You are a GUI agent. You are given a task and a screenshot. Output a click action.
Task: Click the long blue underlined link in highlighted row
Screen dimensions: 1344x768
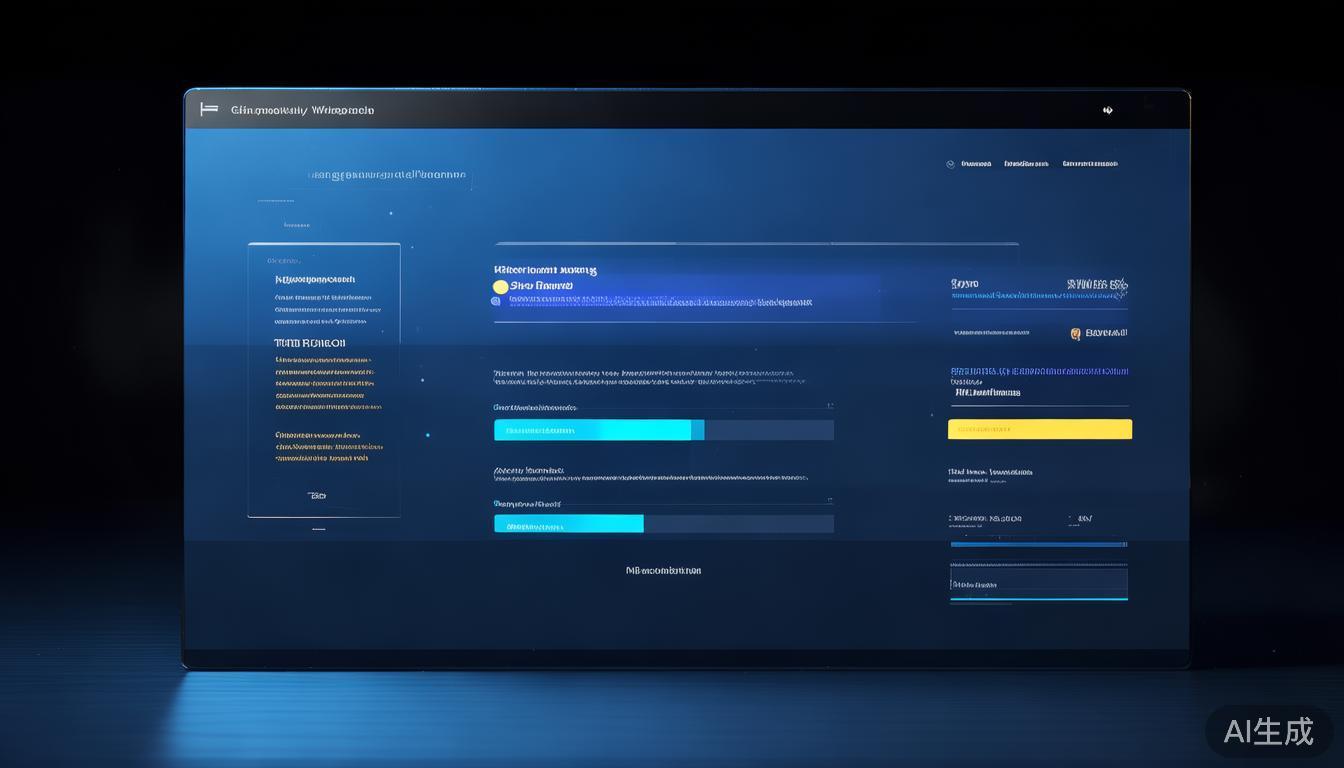(x=660, y=301)
